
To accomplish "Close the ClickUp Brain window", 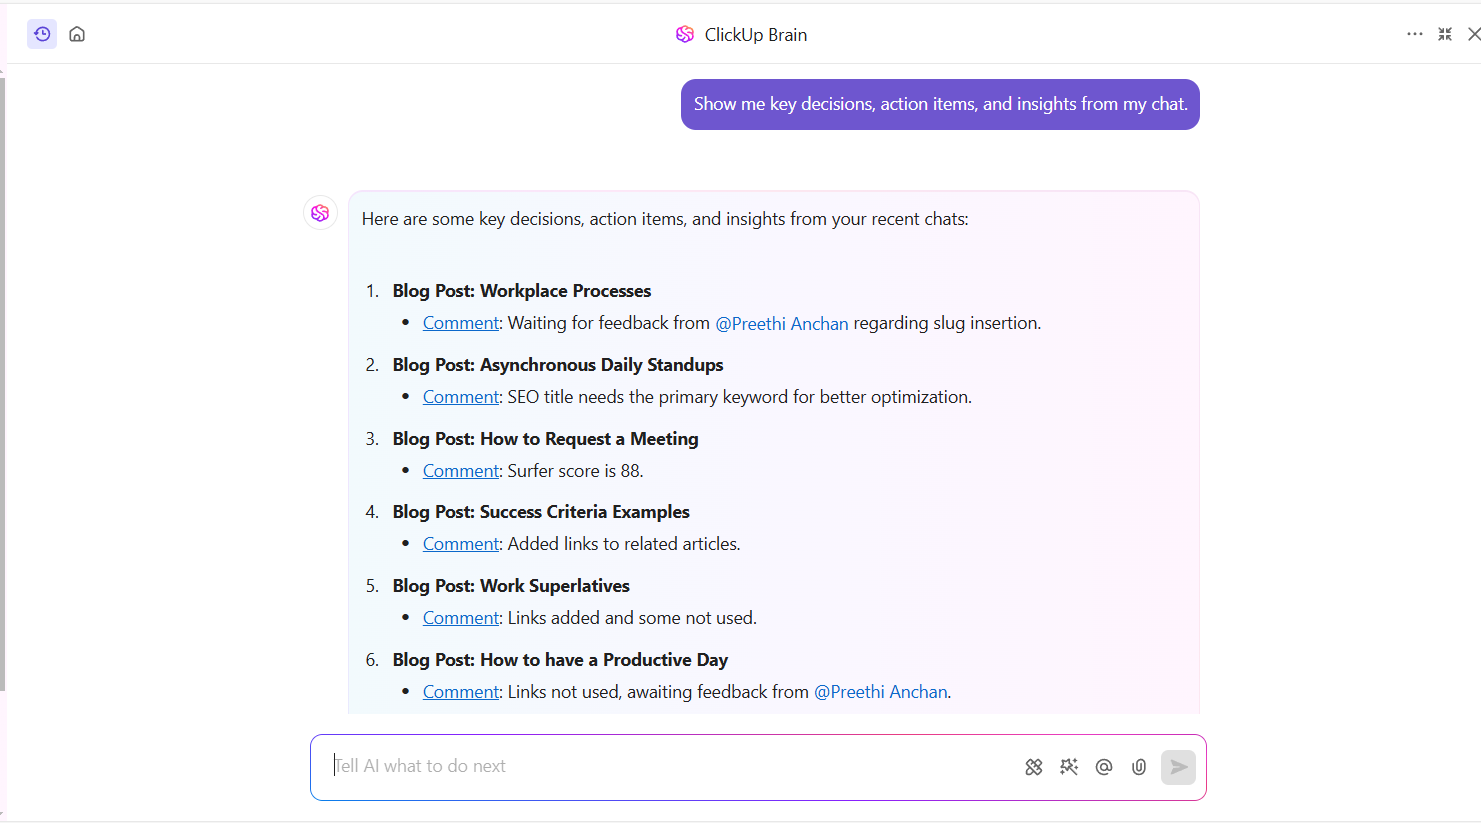I will tap(1473, 34).
